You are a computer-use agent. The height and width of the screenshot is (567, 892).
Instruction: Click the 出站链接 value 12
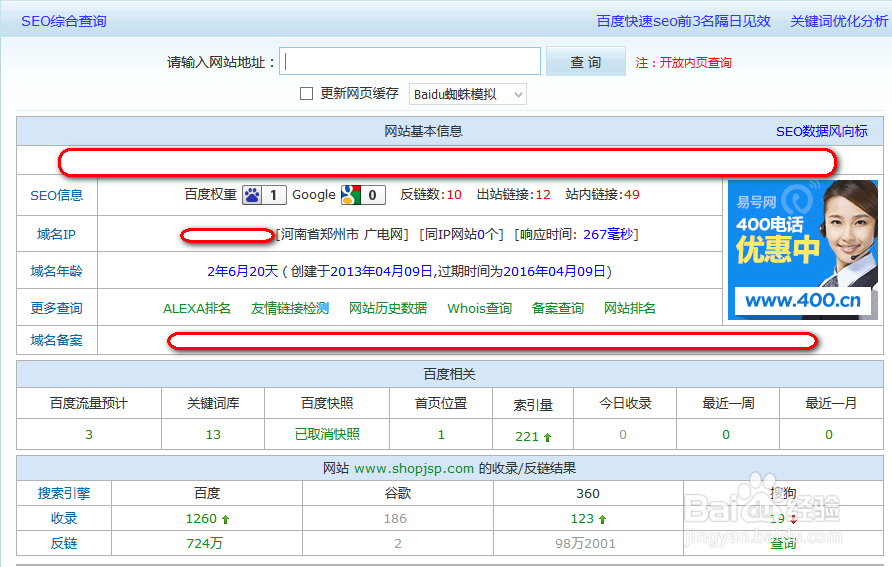pyautogui.click(x=543, y=194)
